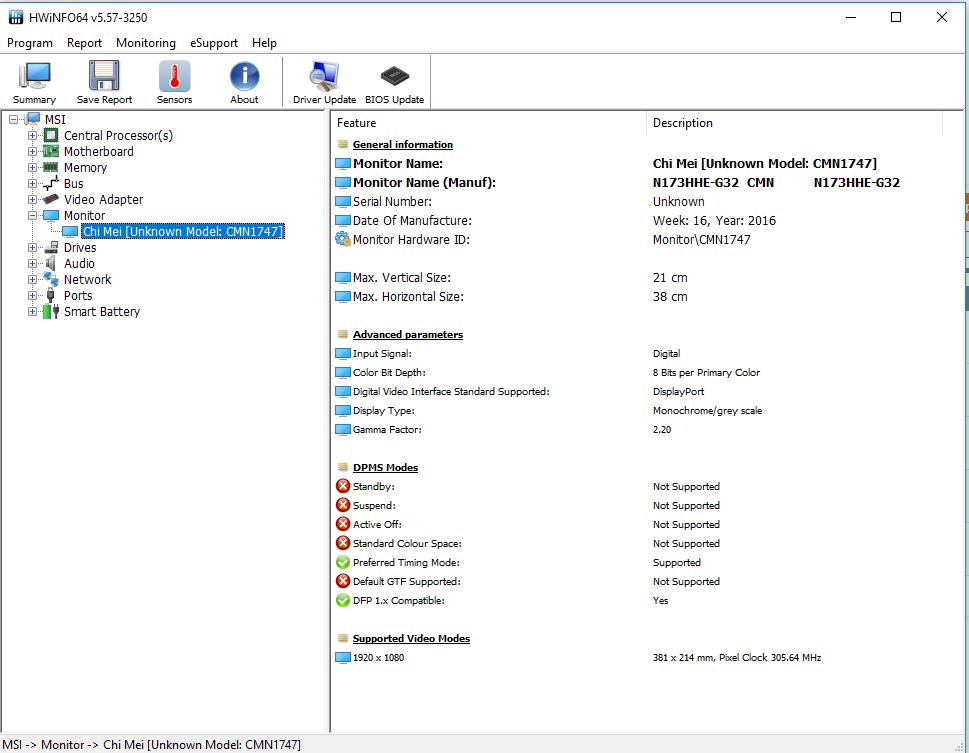Viewport: 969px width, 753px height.
Task: Open the eSupport menu
Action: pos(214,43)
